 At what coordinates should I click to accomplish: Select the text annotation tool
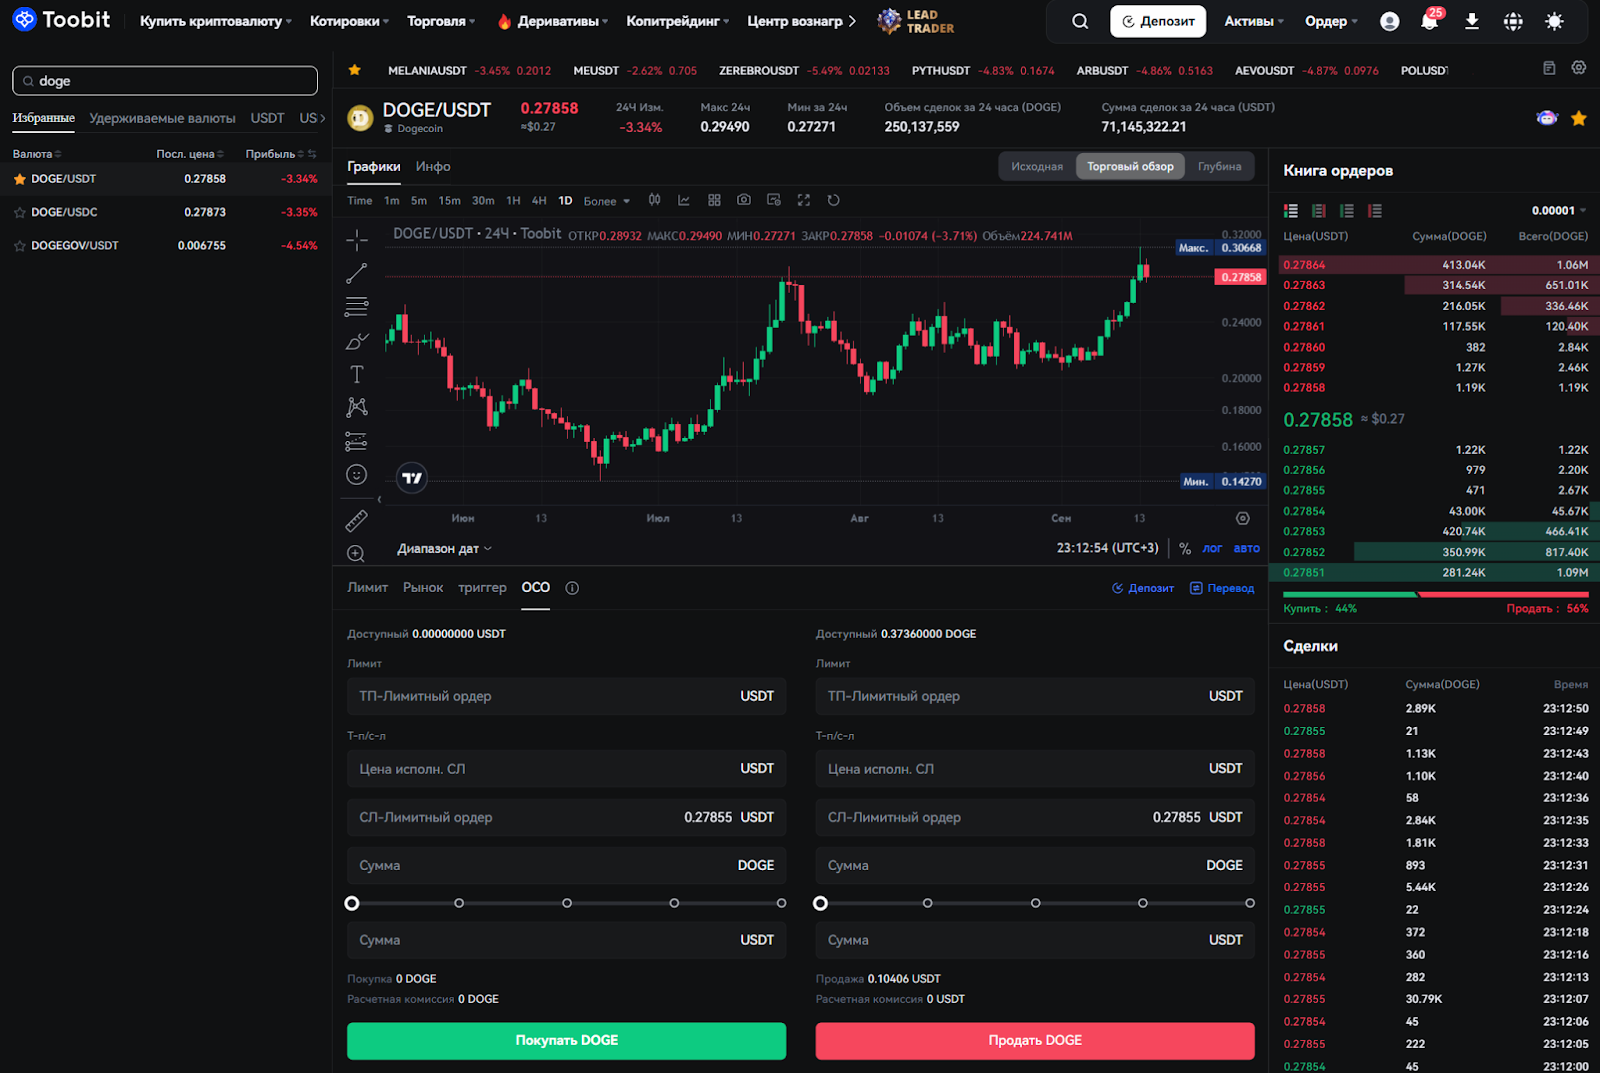[x=357, y=374]
